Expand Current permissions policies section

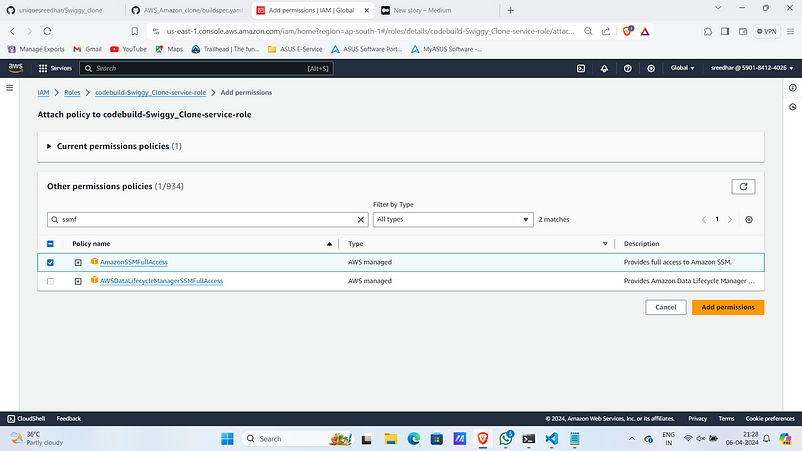(49, 146)
